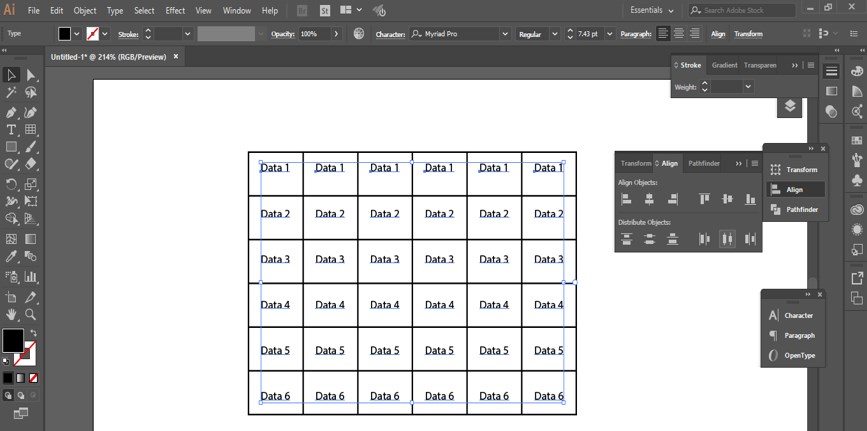This screenshot has height=431, width=867.
Task: Open Pathfinder from collapsed panel list
Action: pyautogui.click(x=796, y=209)
